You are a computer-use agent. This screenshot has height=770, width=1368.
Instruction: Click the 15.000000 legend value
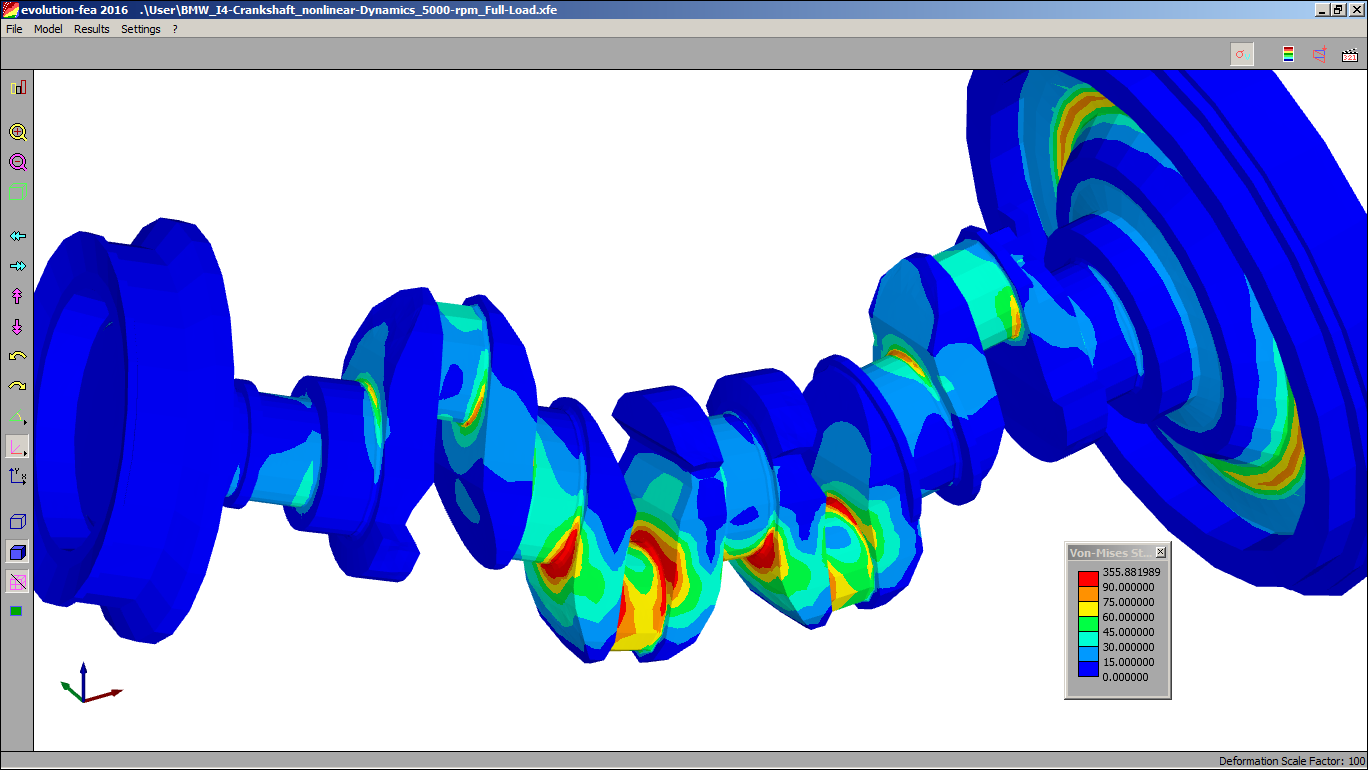pos(1128,662)
